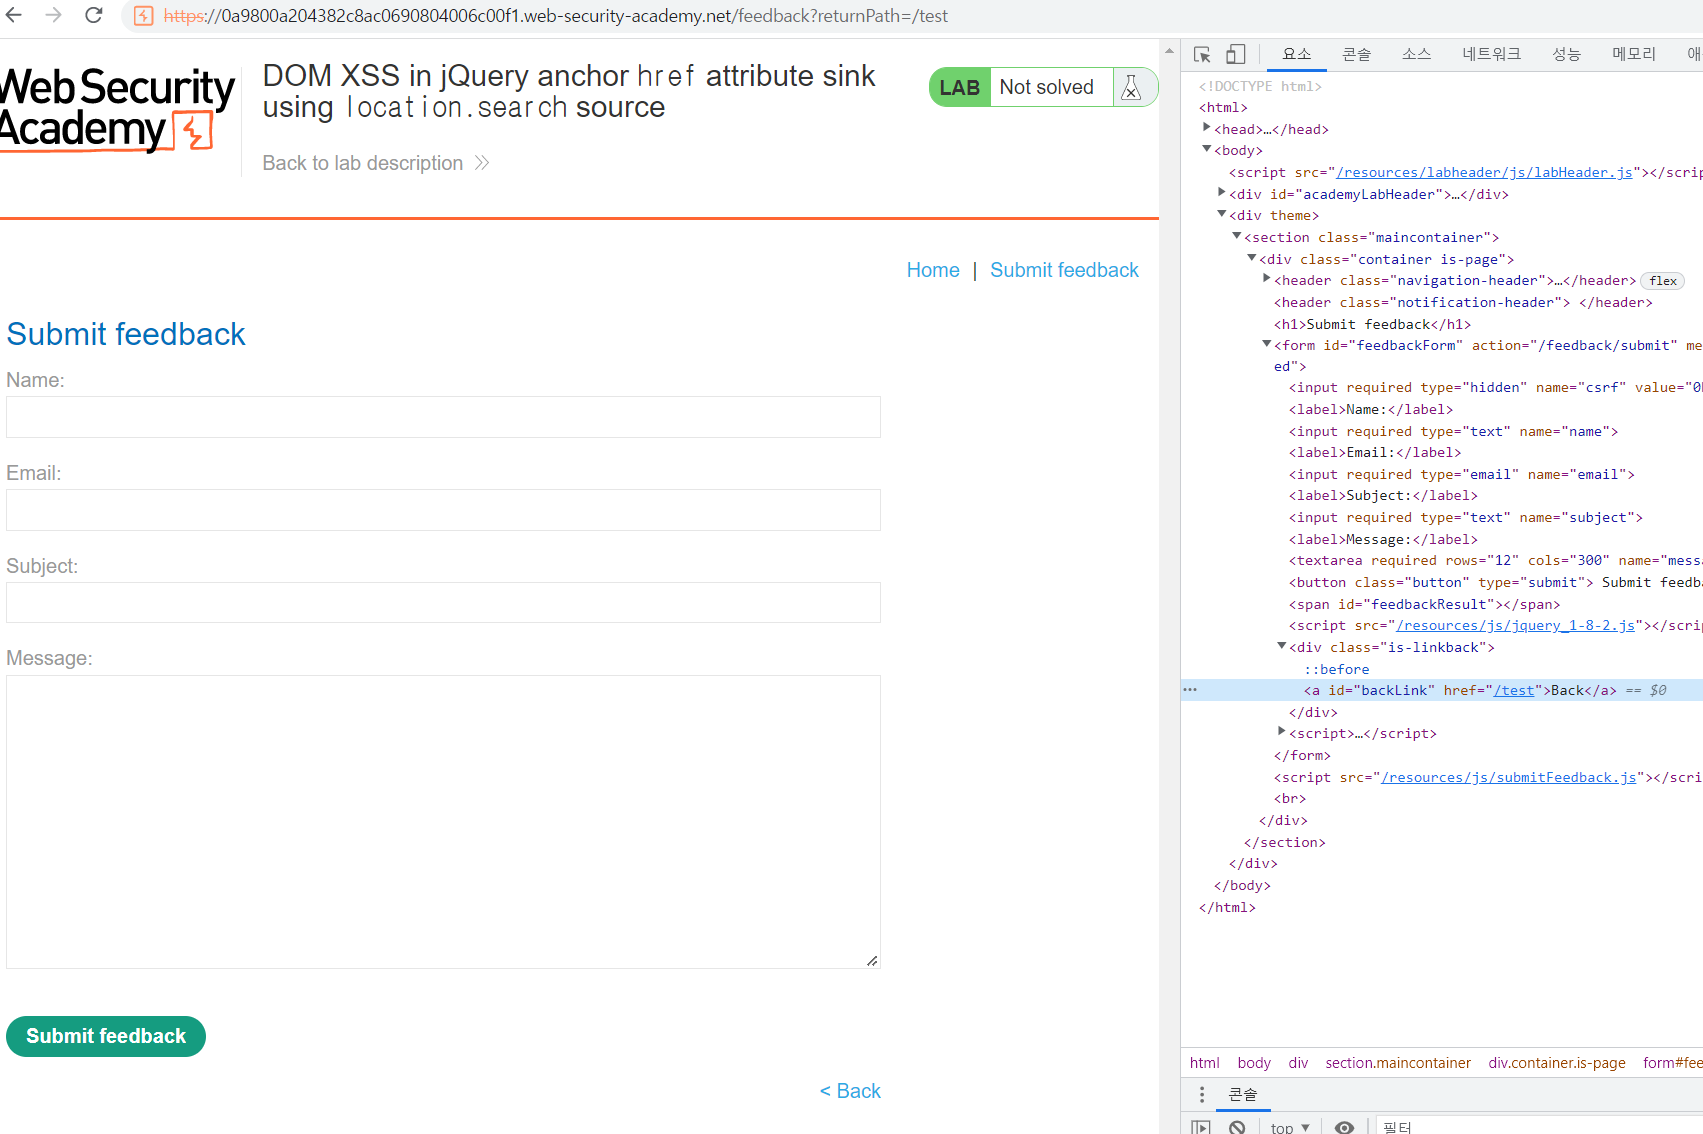1703x1134 pixels.
Task: Expand the academyLabHeader div node
Action: 1222,193
